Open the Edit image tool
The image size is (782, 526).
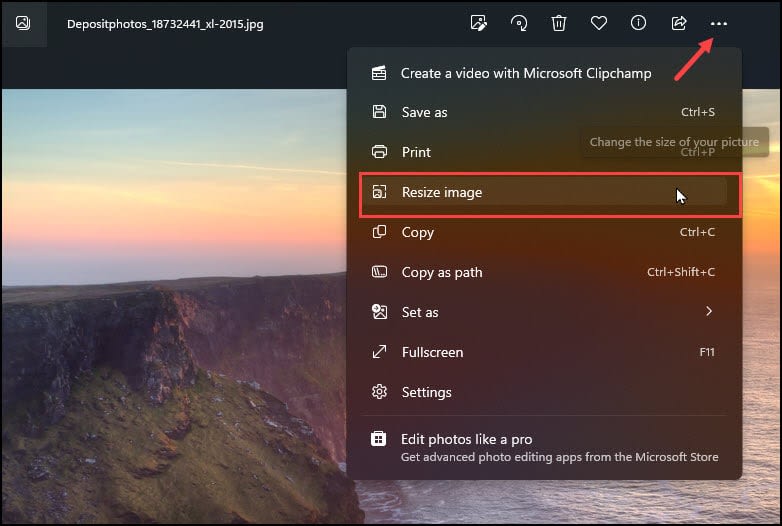coord(479,23)
